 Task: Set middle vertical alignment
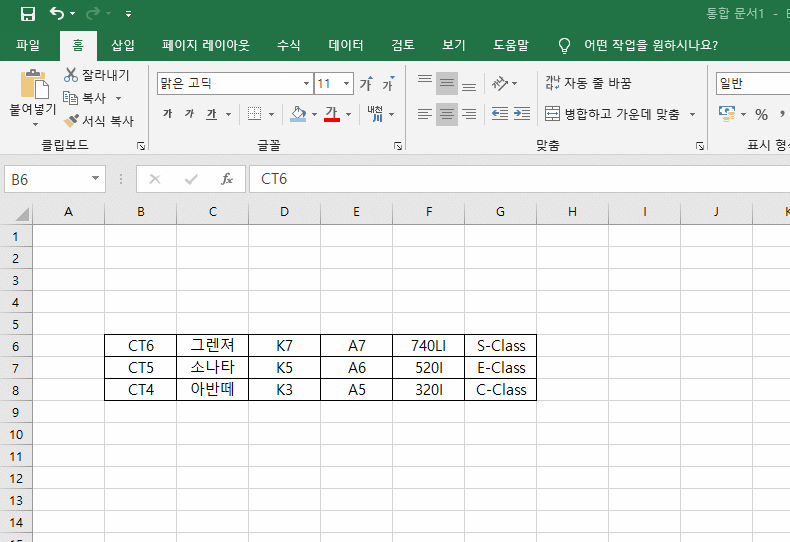coord(447,83)
